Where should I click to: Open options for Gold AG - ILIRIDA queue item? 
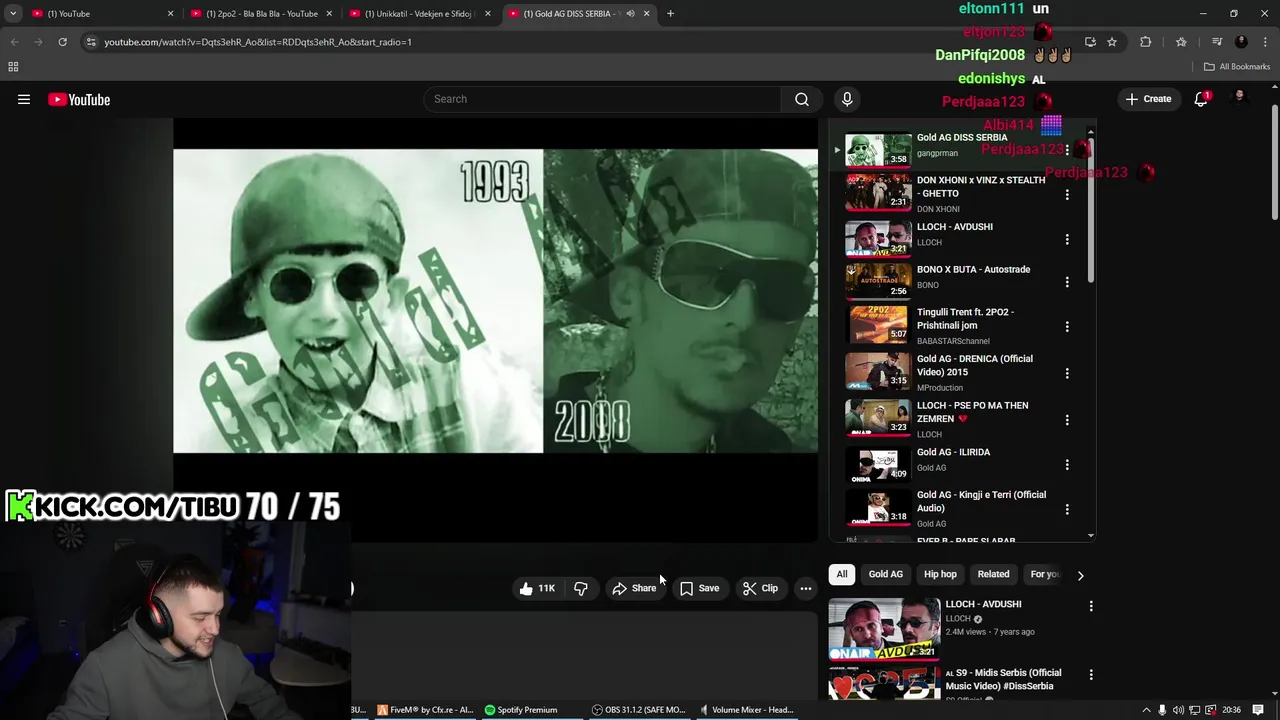click(1067, 465)
